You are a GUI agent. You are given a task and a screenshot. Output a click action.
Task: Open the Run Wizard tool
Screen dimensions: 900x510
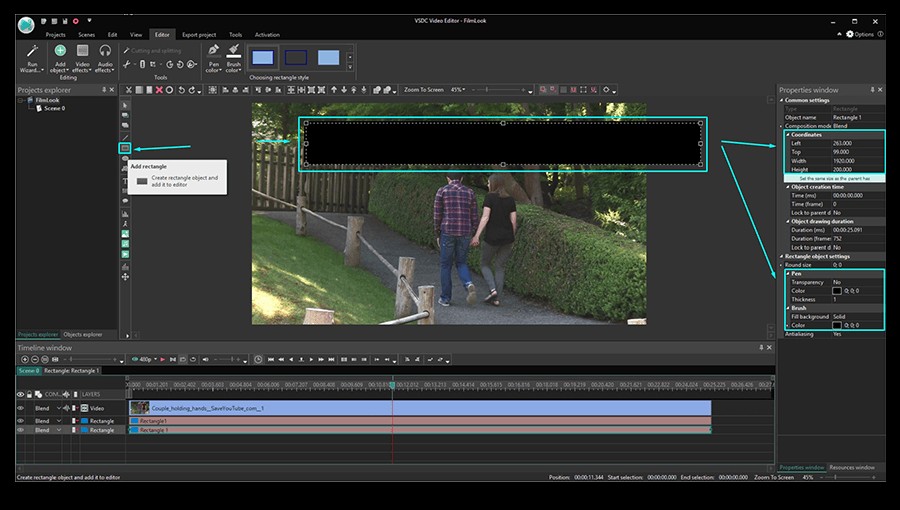32,58
